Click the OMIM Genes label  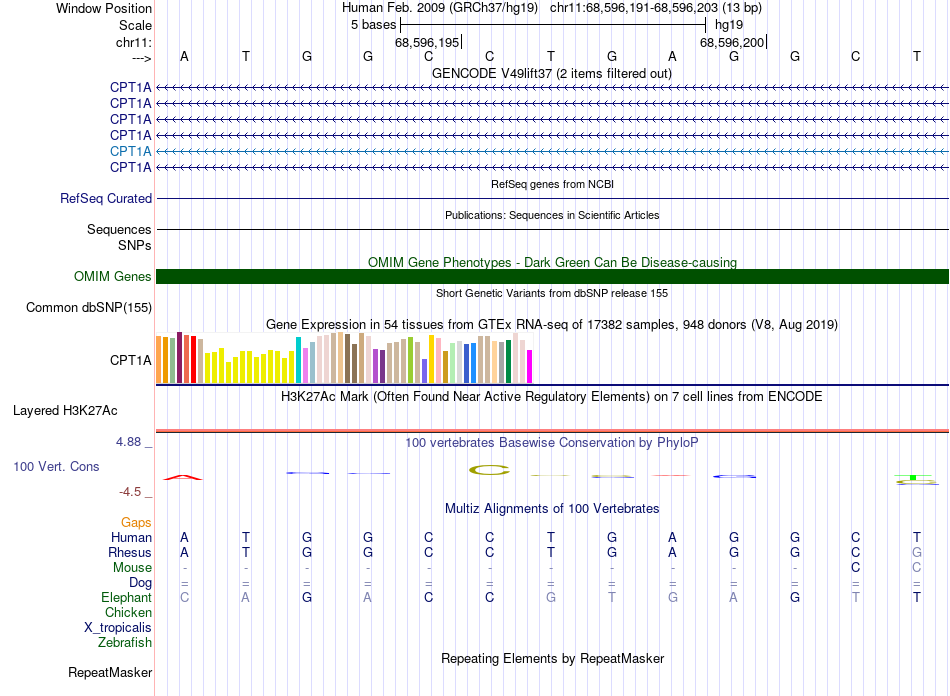coord(112,277)
